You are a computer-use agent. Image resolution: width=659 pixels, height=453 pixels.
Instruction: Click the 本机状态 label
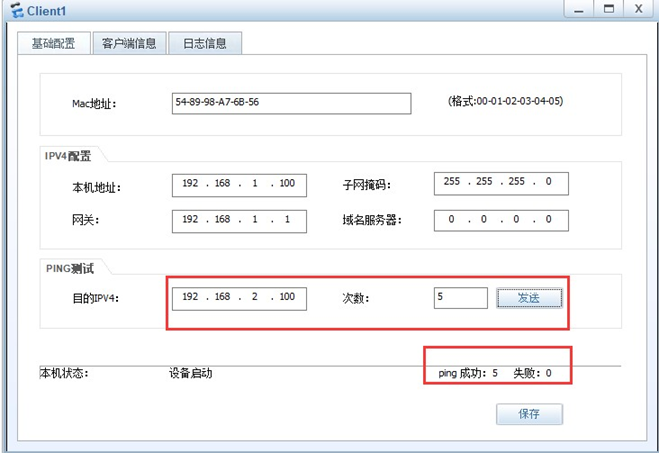click(64, 373)
